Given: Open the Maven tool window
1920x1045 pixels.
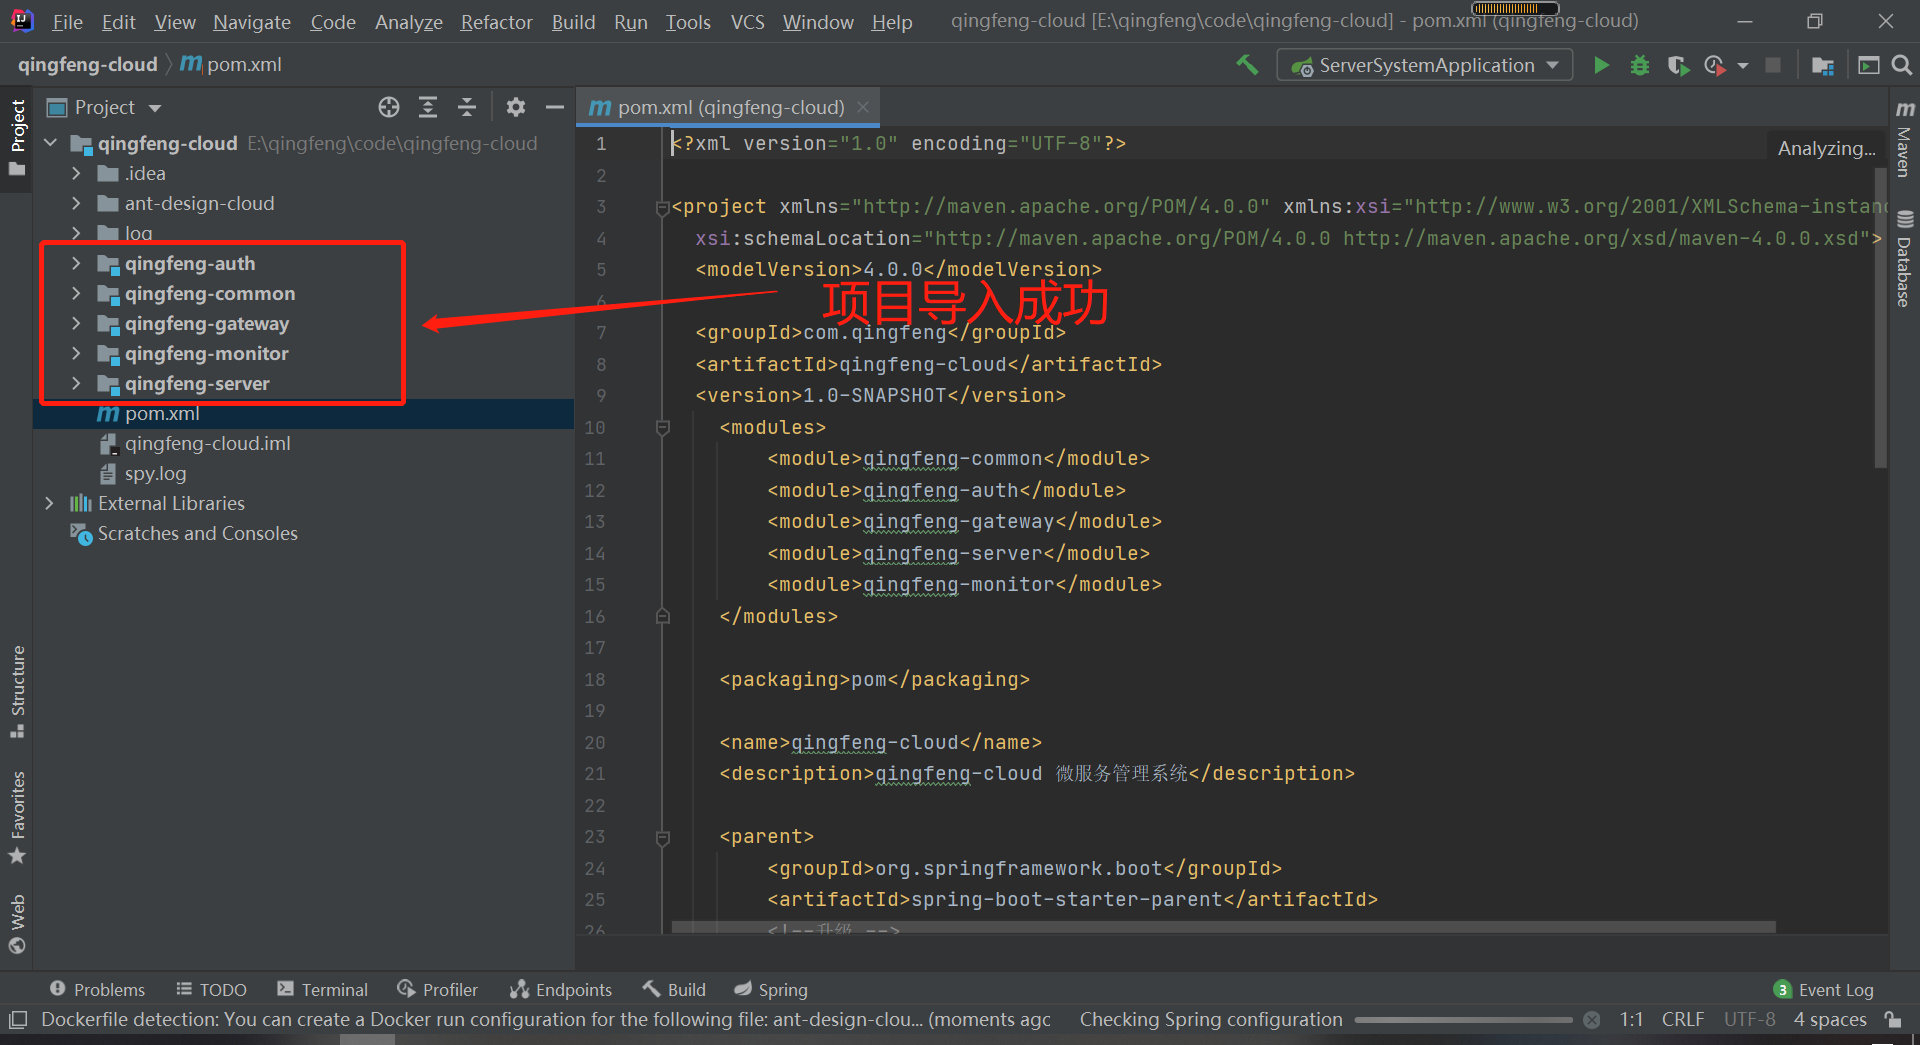Looking at the screenshot, I should pos(1904,139).
